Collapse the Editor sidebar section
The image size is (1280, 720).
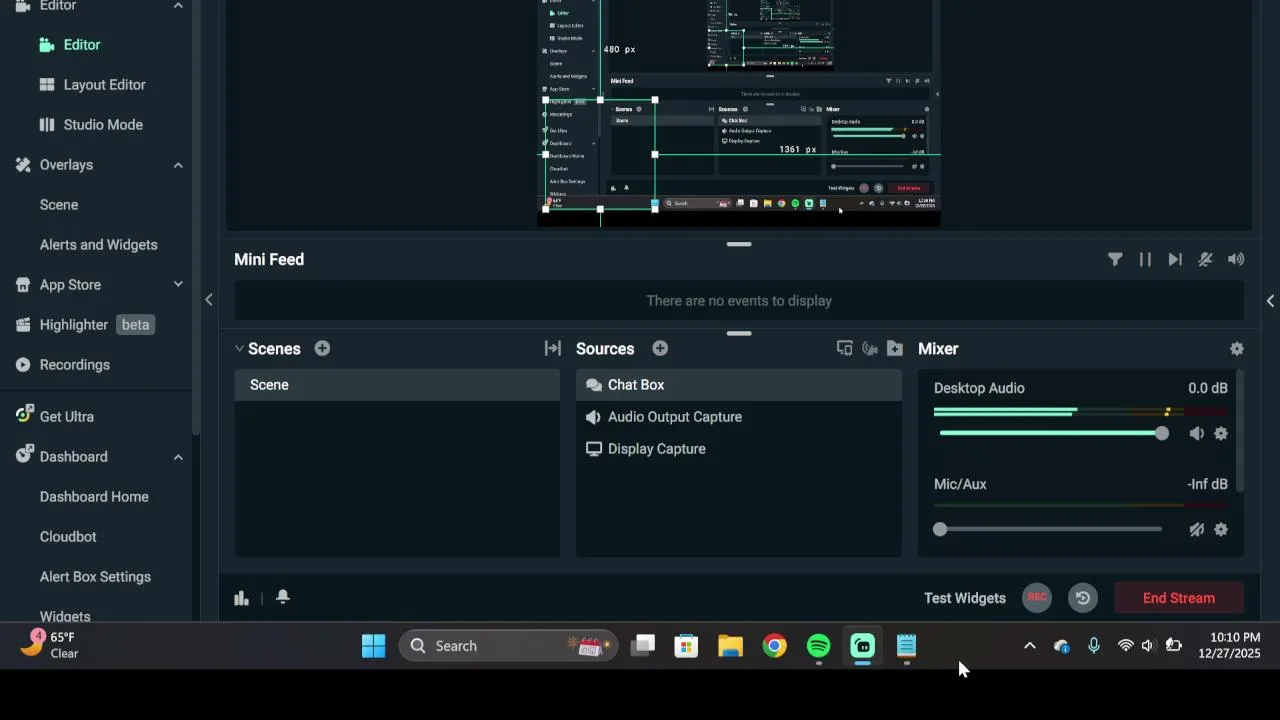[178, 6]
